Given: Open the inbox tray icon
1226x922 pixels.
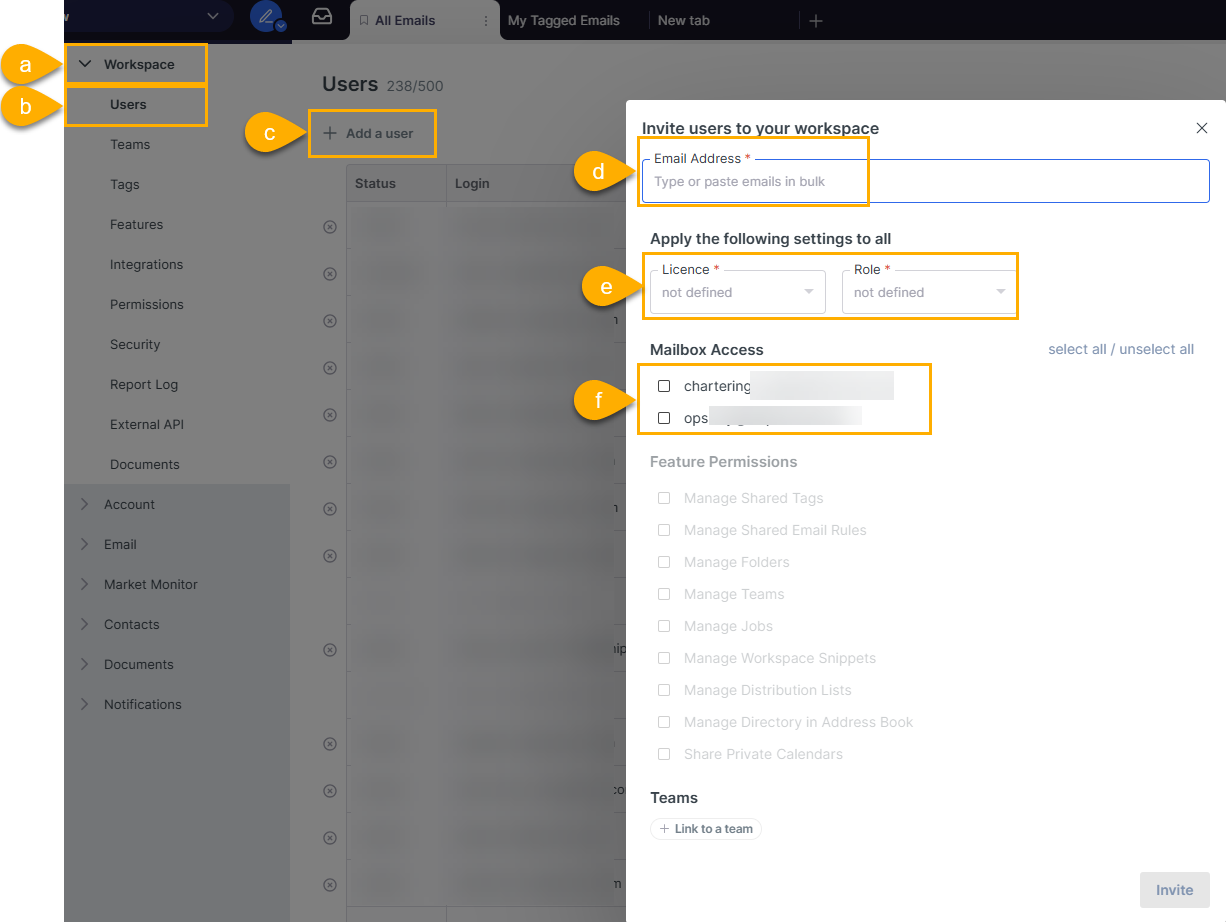Looking at the screenshot, I should click(x=322, y=18).
